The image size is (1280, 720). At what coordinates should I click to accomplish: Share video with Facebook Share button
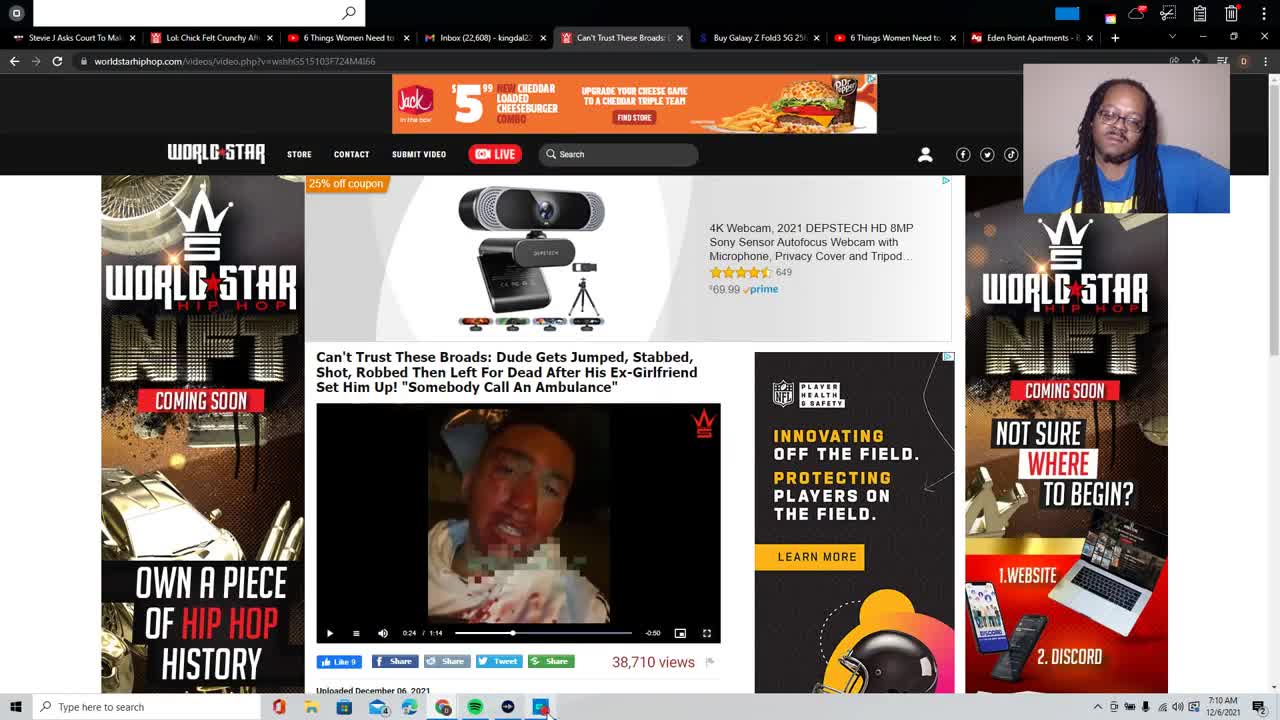395,661
